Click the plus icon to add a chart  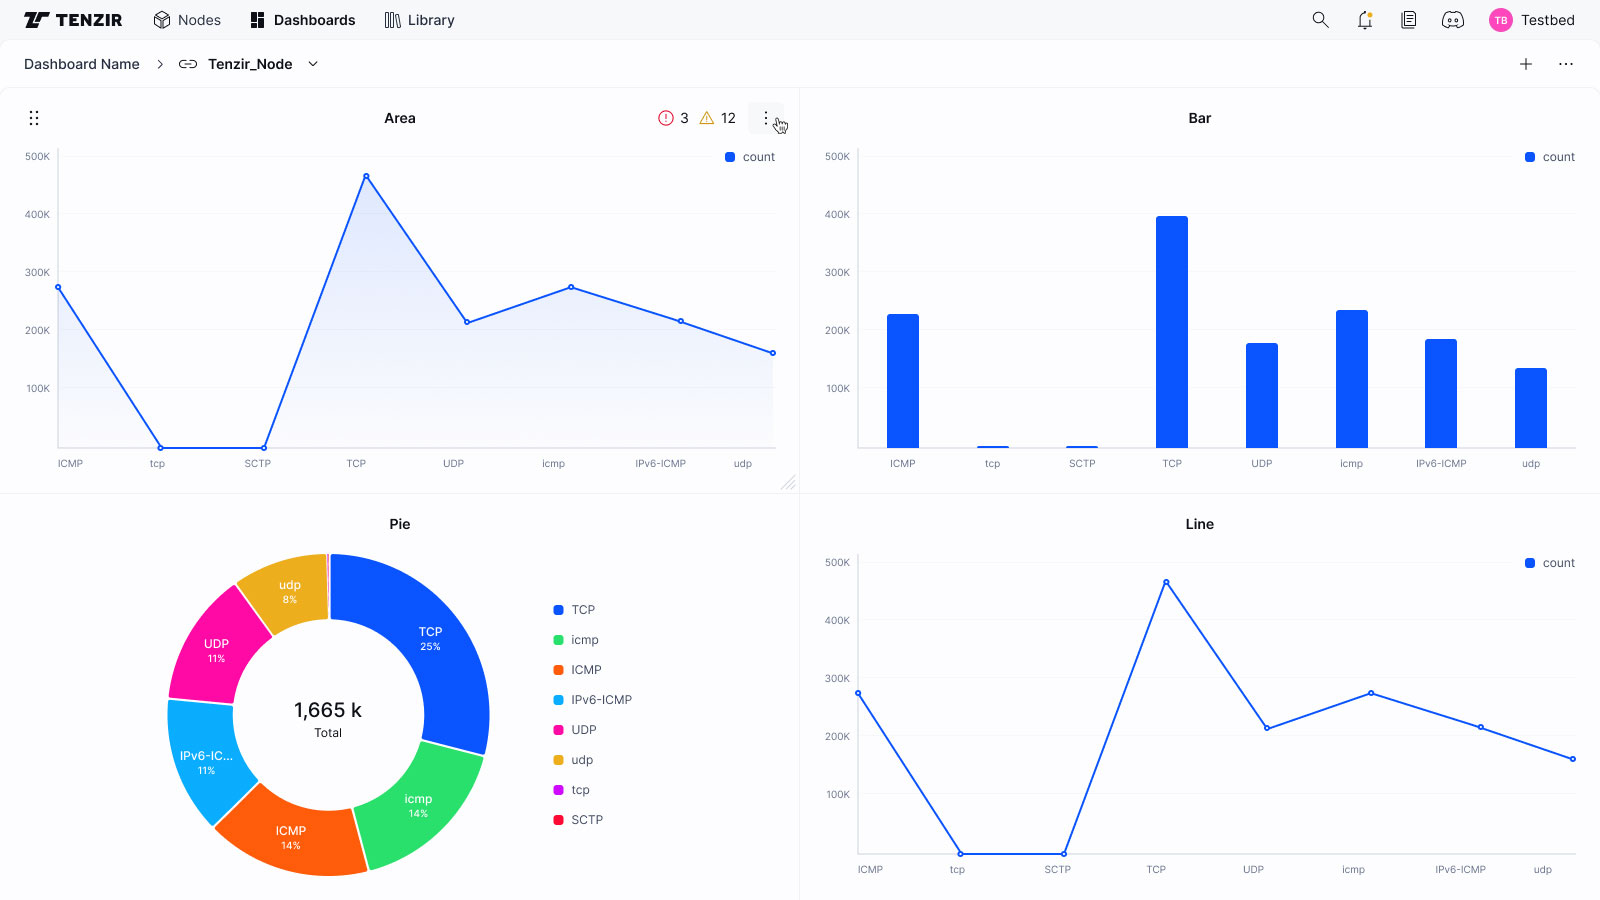click(1526, 64)
